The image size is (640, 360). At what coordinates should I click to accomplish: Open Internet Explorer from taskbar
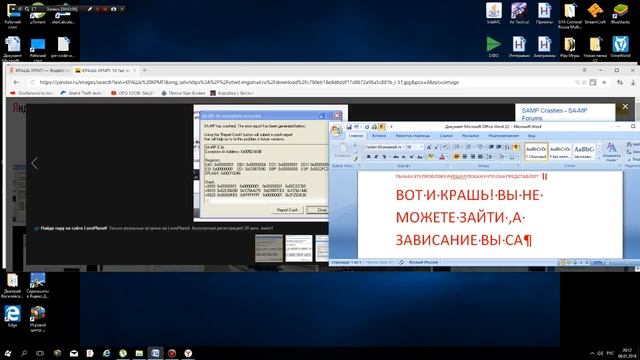pos(107,353)
